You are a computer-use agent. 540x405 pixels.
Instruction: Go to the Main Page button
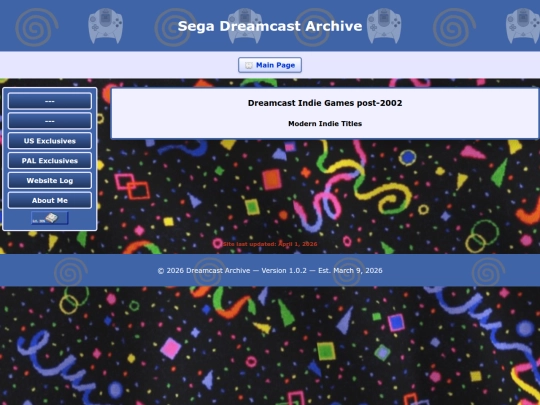click(x=270, y=65)
